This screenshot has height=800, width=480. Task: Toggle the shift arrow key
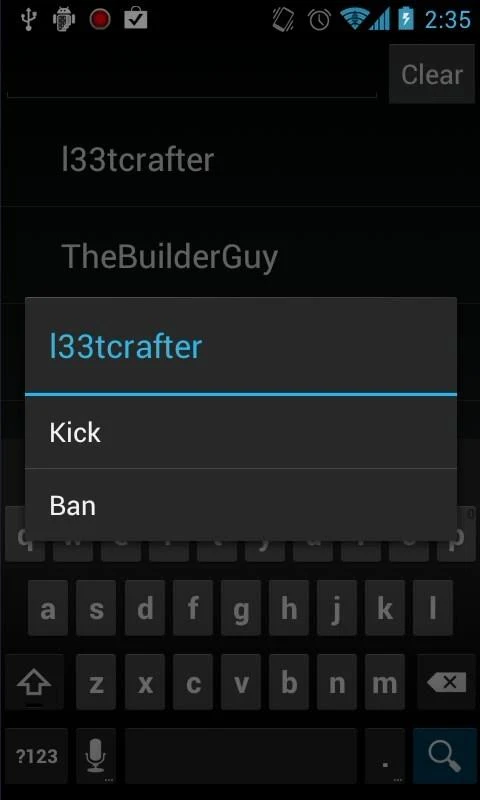pos(34,682)
